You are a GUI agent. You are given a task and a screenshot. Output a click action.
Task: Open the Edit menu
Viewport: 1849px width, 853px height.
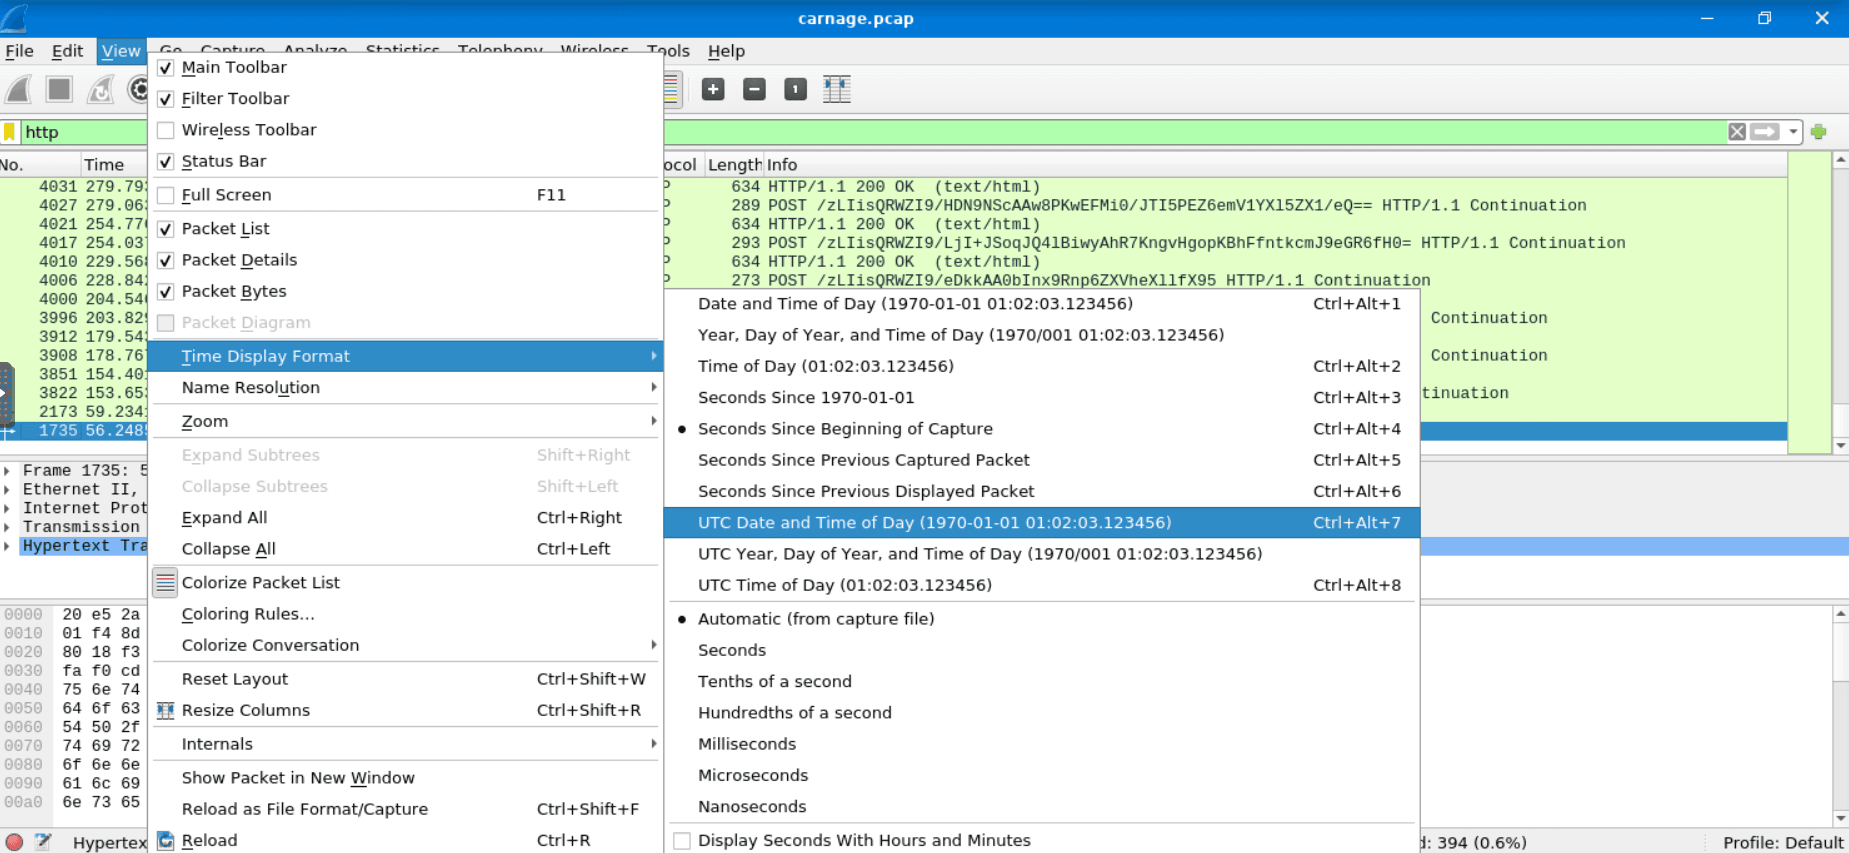point(67,51)
